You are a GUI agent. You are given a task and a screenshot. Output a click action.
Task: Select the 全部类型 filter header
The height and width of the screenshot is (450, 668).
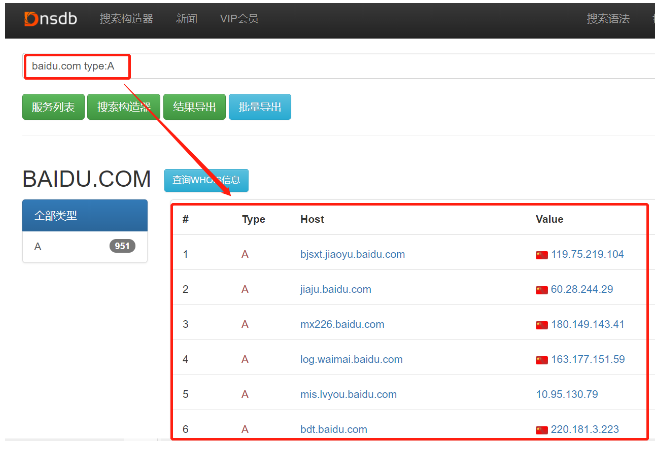[85, 215]
